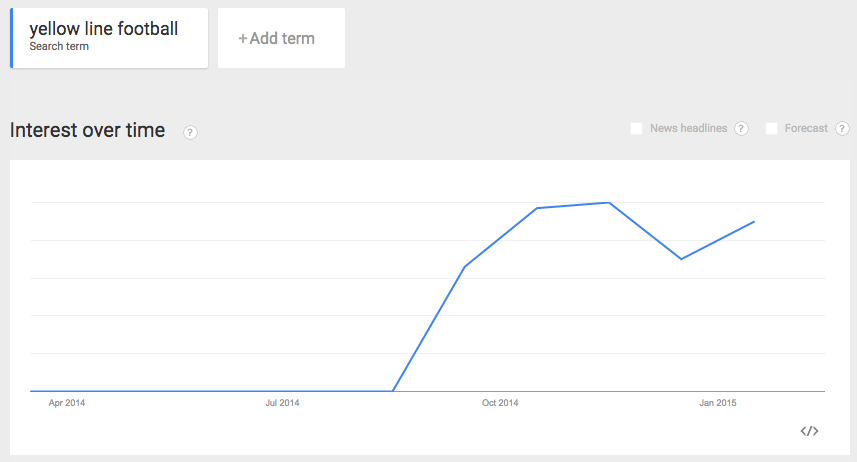Image resolution: width=857 pixels, height=462 pixels.
Task: Tick the Forecast checkbox
Action: click(771, 128)
